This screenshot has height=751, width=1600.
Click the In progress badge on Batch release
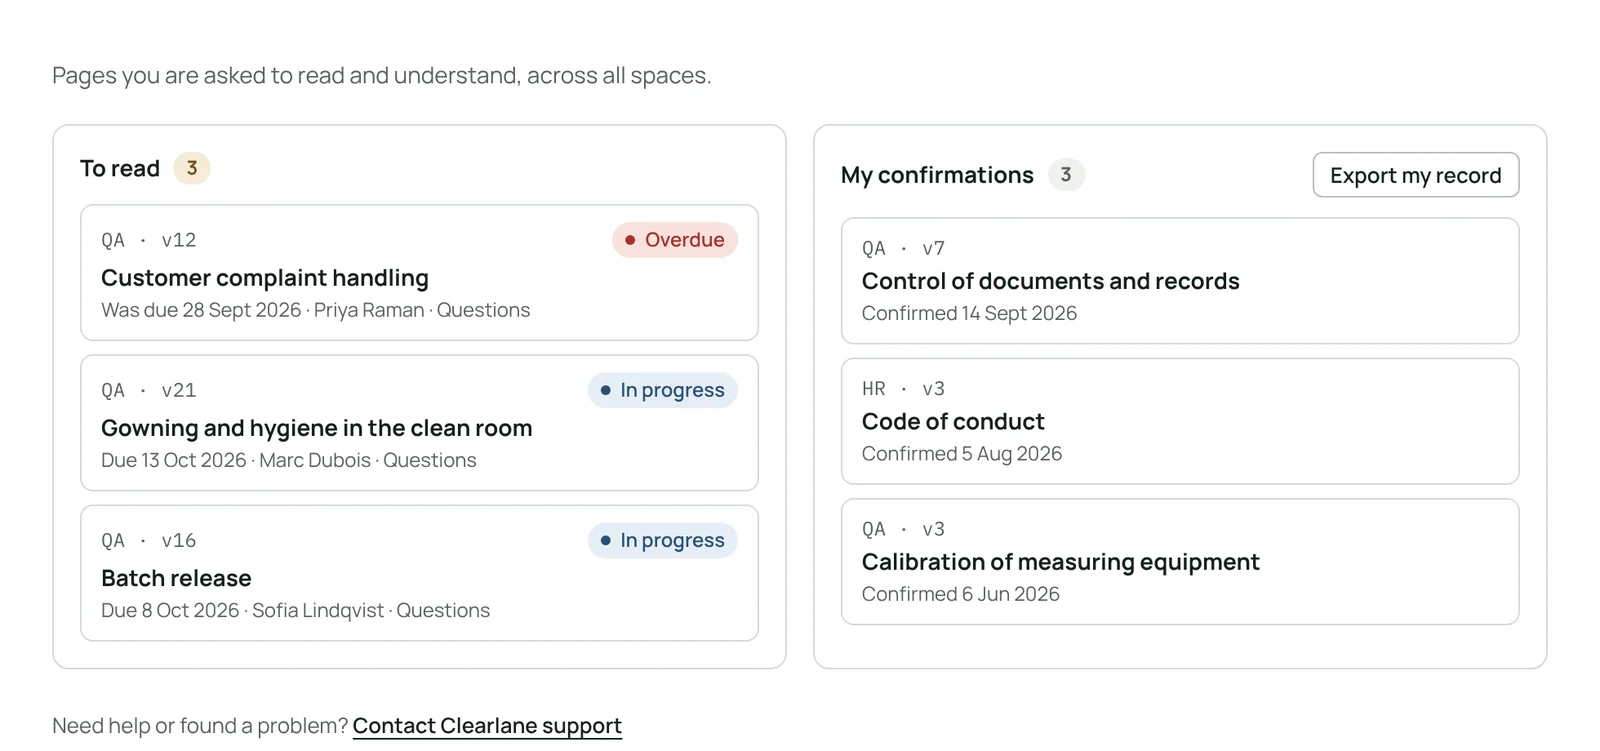[662, 540]
